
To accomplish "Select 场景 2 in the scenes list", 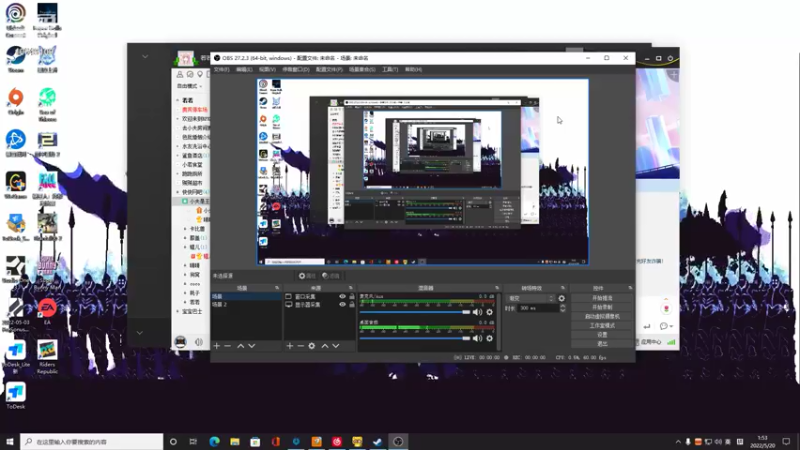I will (x=246, y=305).
